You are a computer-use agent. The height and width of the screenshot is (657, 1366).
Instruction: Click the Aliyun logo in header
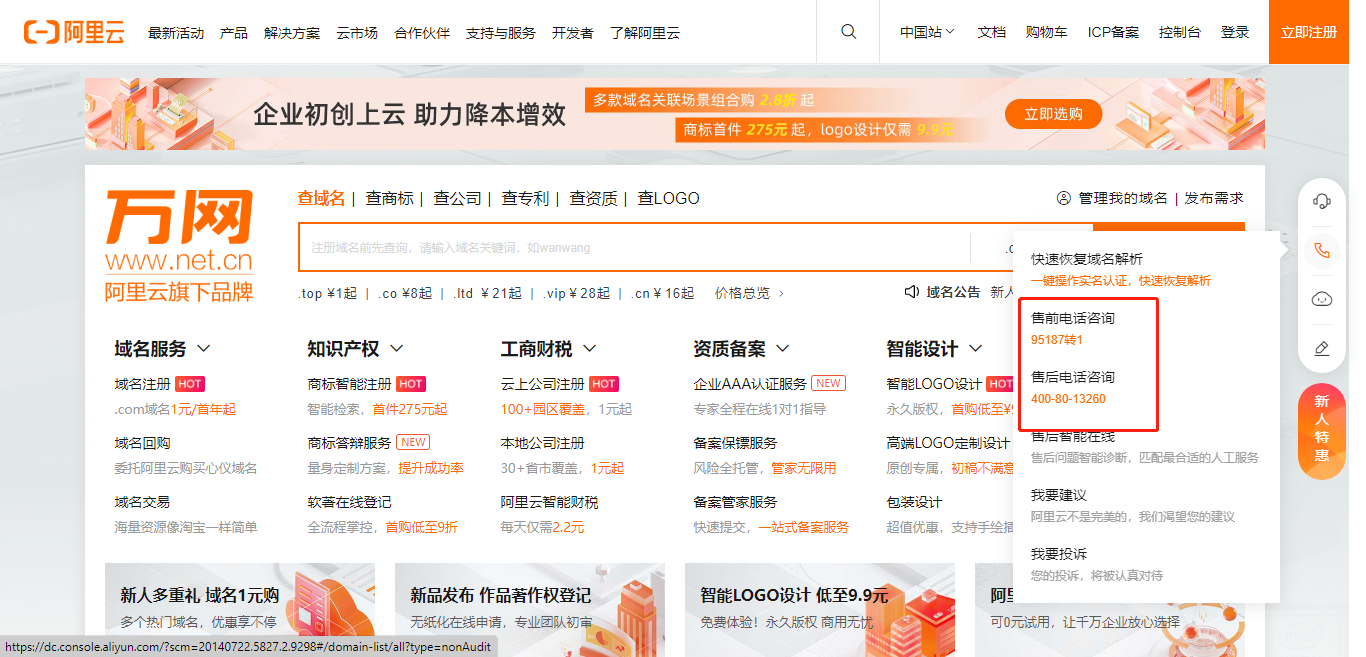point(74,32)
